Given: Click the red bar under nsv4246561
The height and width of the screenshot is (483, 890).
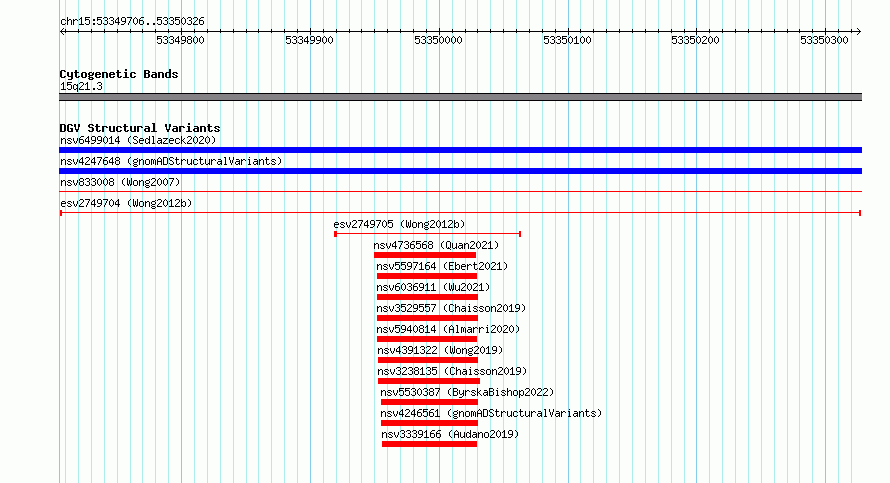Looking at the screenshot, I should pyautogui.click(x=429, y=423).
